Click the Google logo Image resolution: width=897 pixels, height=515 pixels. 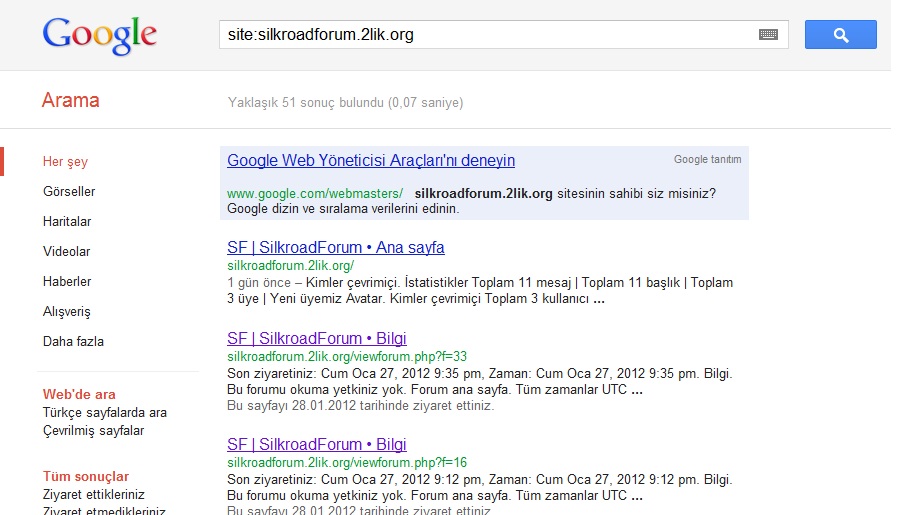click(100, 35)
